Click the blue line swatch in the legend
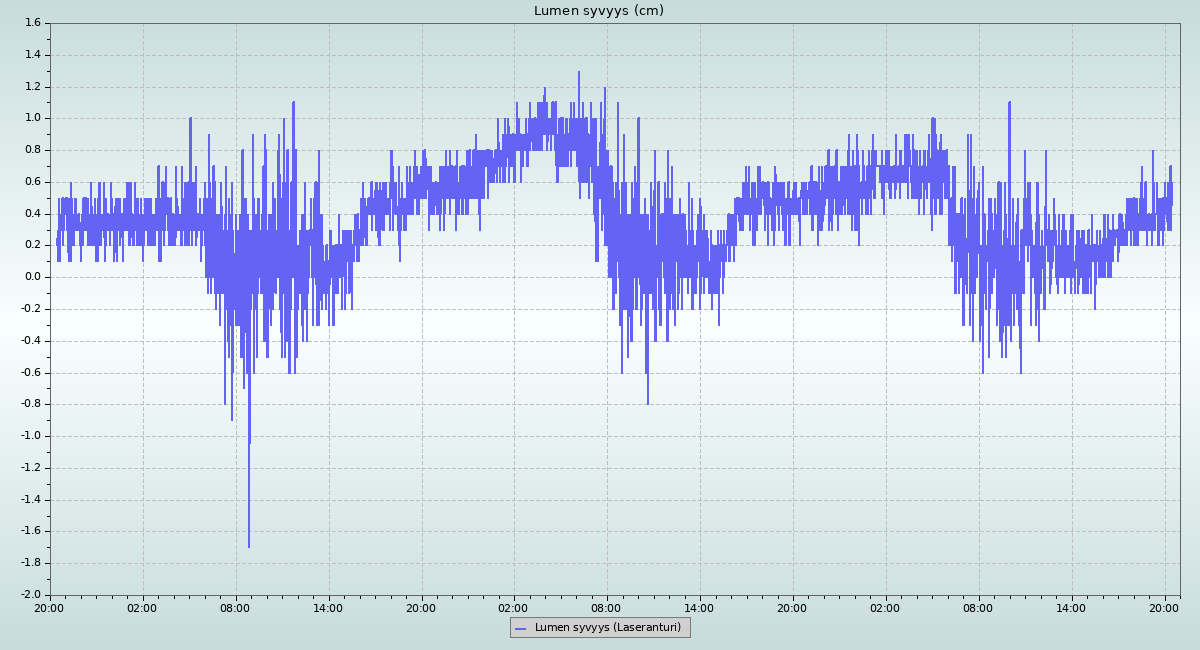Screen dimensions: 1200x650 tap(521, 627)
